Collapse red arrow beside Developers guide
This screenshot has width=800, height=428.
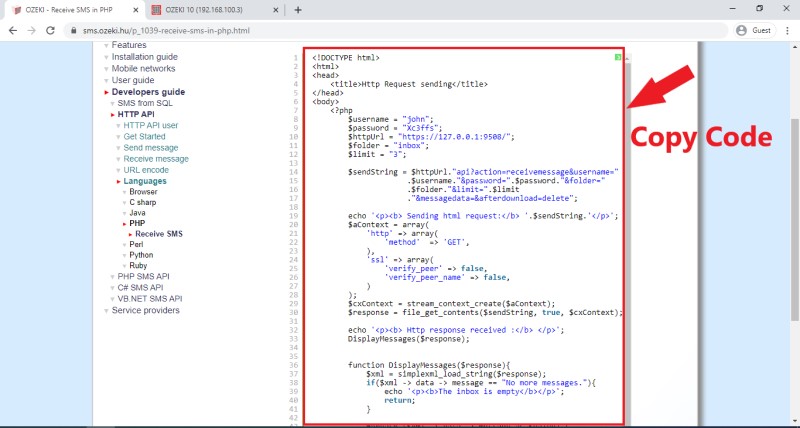(x=106, y=92)
